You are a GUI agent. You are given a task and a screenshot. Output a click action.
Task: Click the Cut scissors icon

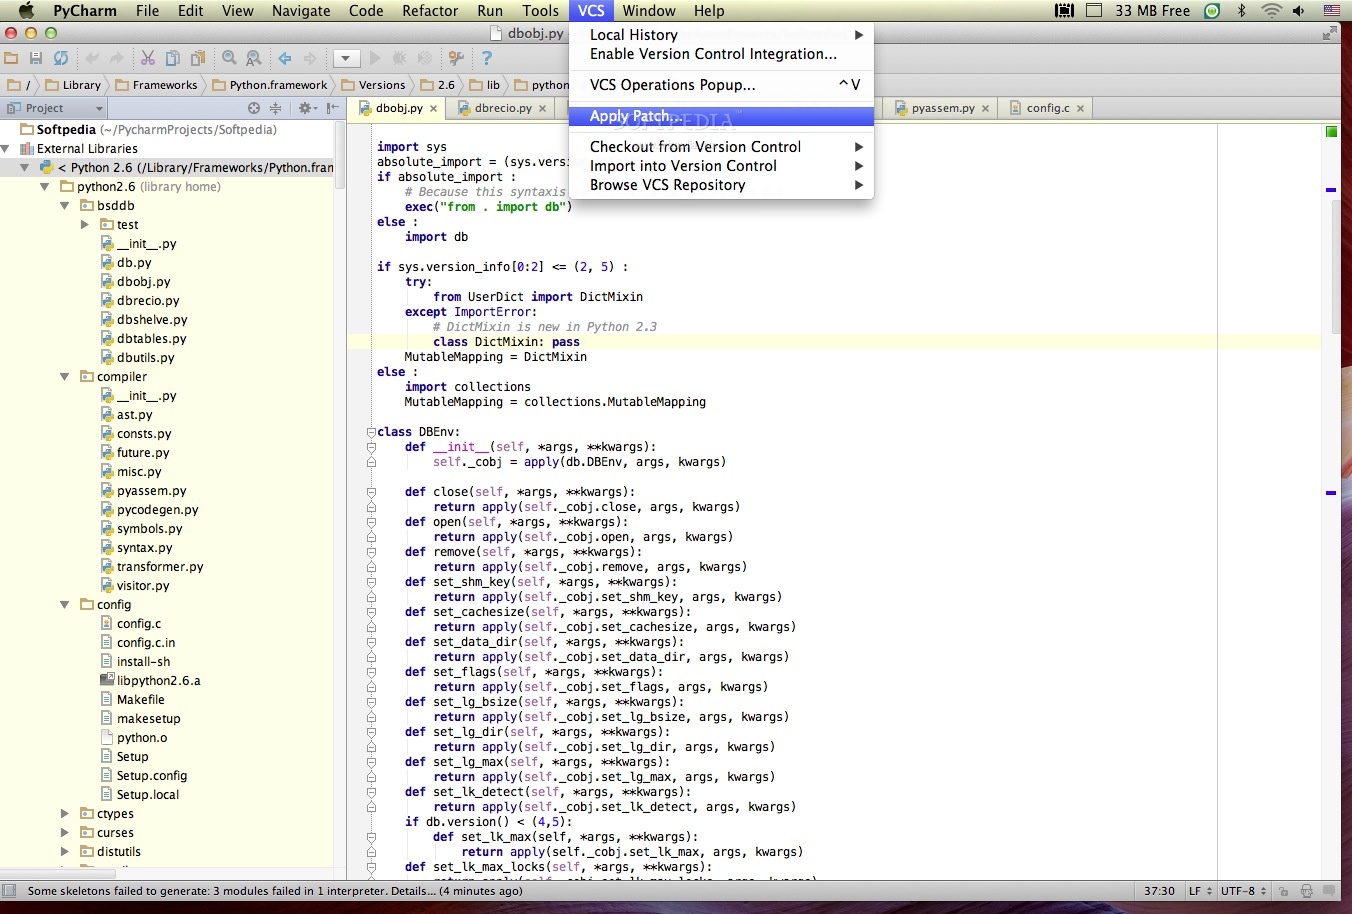(x=148, y=59)
